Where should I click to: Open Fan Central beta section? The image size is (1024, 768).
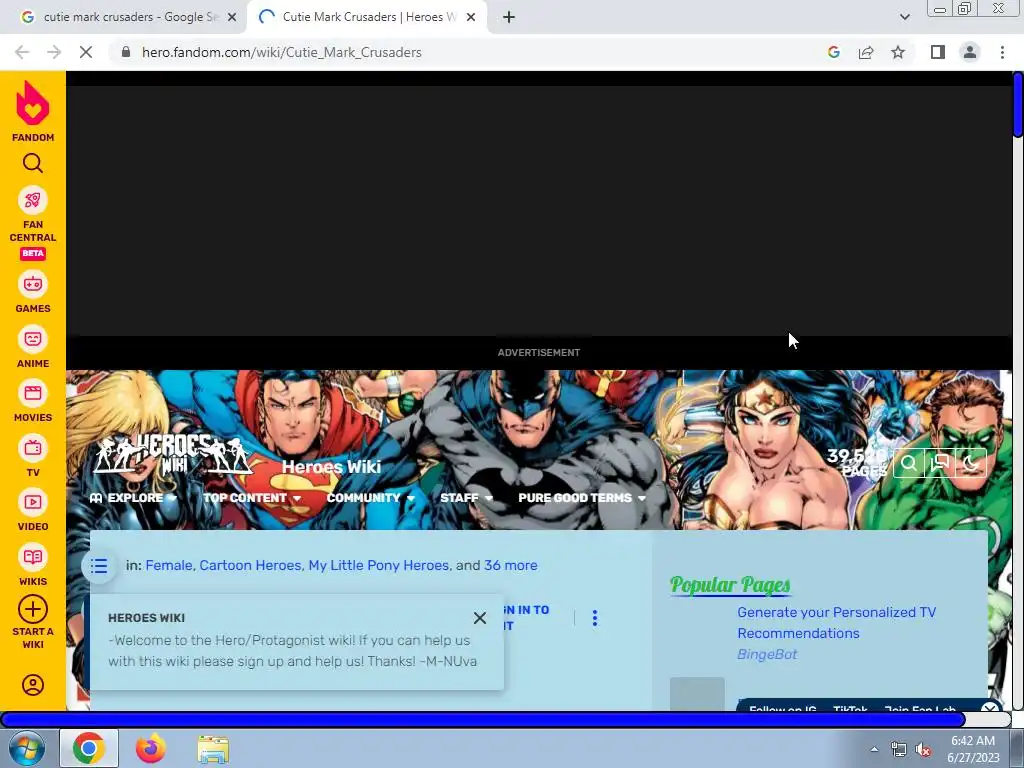[x=33, y=223]
